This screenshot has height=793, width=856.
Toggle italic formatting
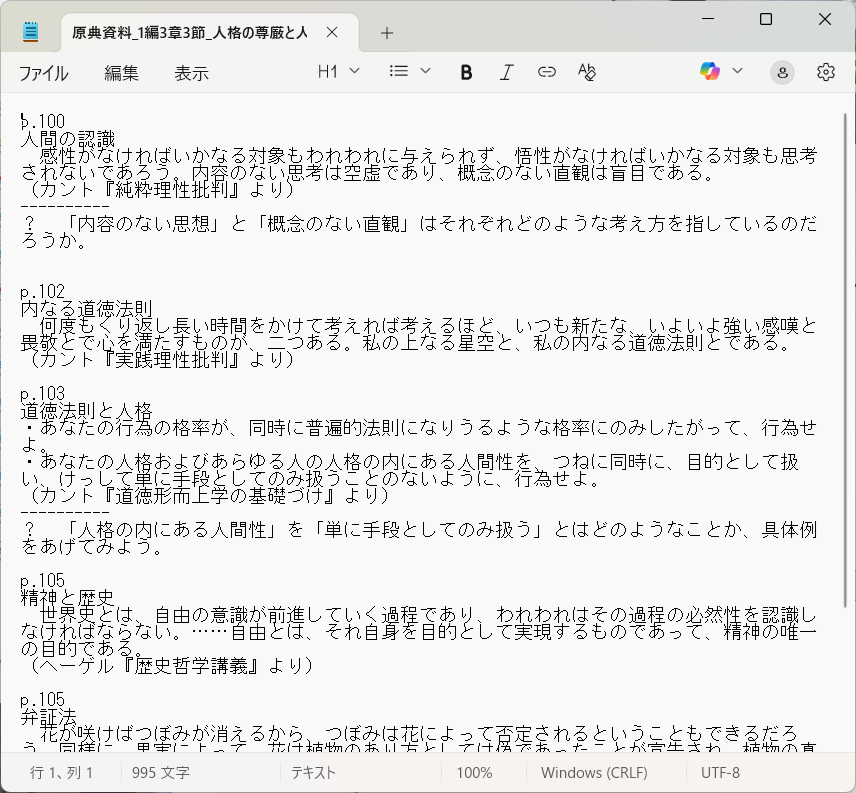506,72
